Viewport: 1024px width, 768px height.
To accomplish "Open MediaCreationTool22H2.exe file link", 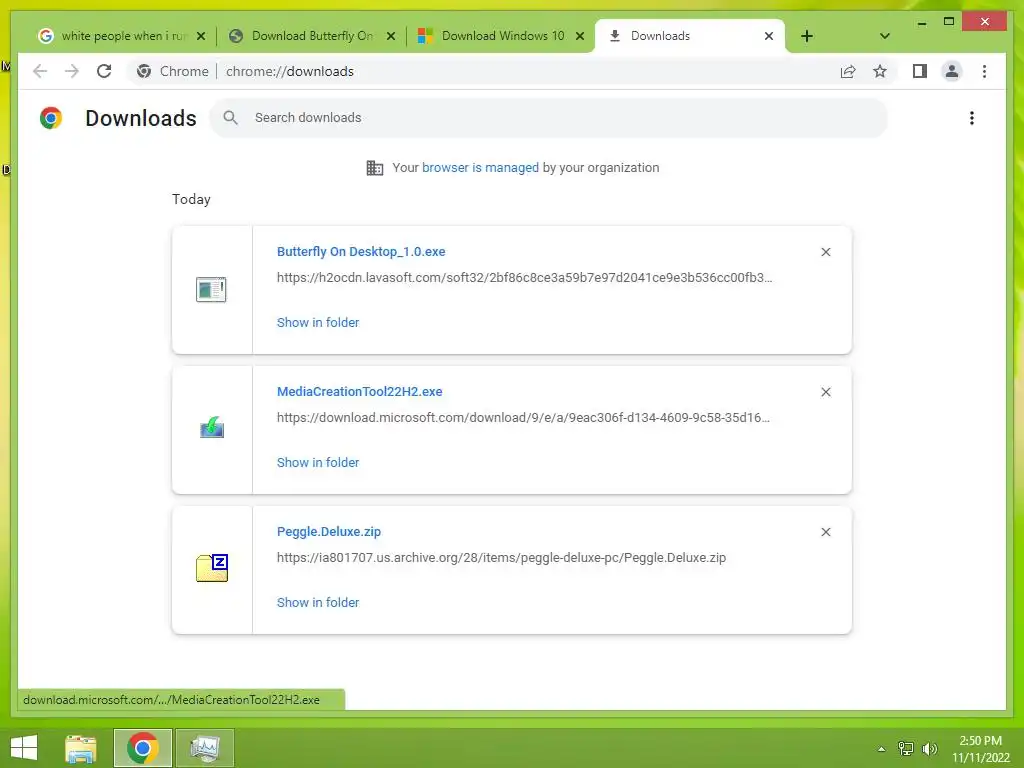I will 359,391.
